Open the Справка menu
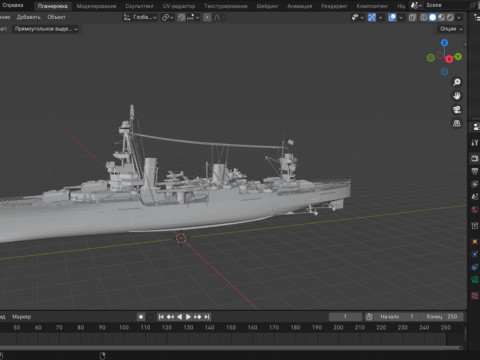 [13, 5]
